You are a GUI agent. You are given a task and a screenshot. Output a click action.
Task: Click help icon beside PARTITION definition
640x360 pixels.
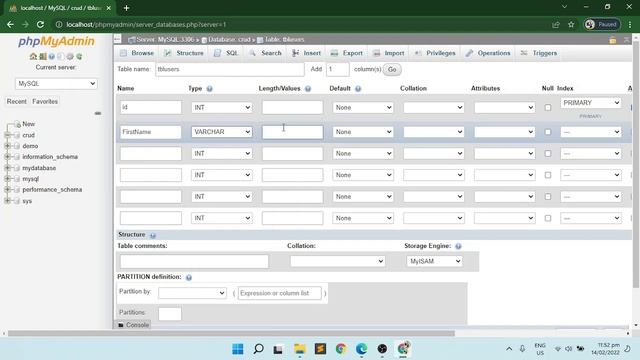coord(189,277)
